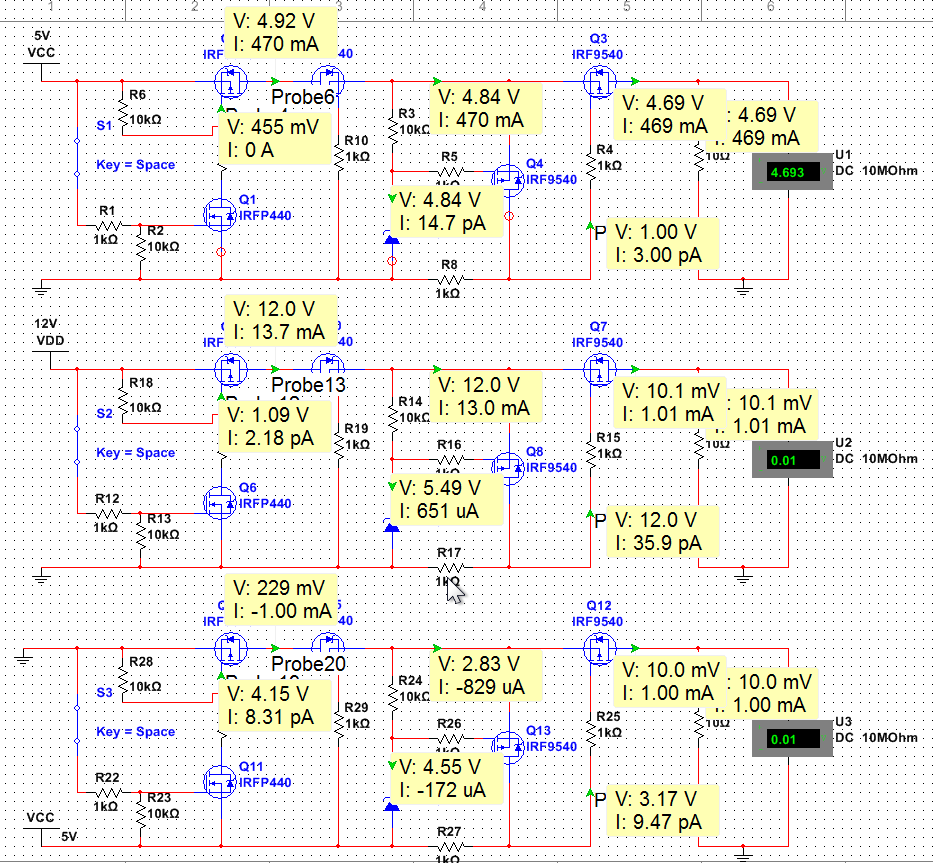Screen dimensions: 933x863
Task: Click probe readout 'V: 12.0 V I: 13.7 mA'
Action: click(281, 321)
